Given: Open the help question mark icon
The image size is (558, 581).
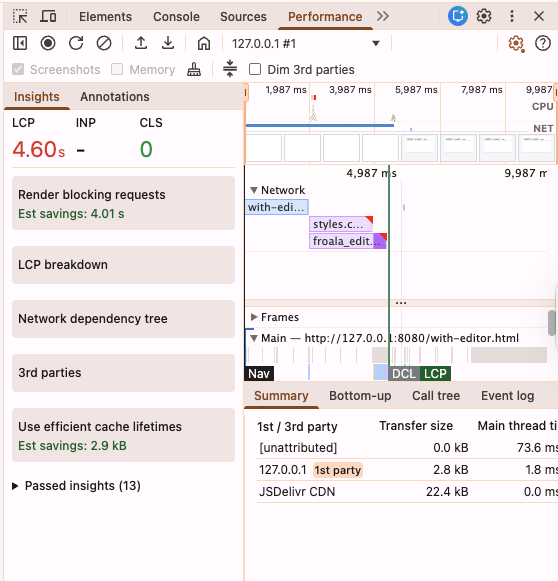Looking at the screenshot, I should 543,43.
